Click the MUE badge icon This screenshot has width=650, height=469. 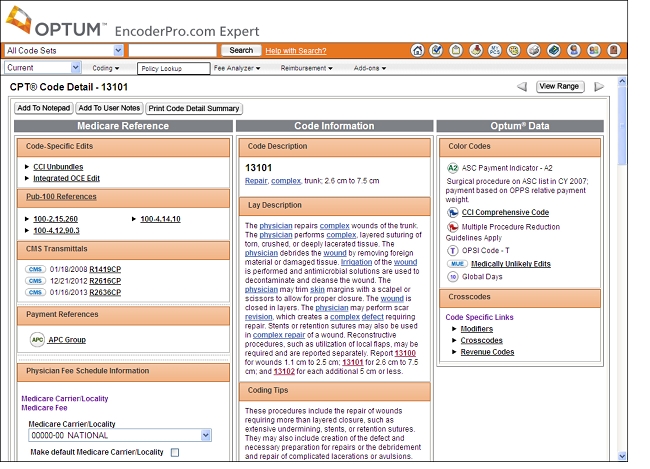click(x=457, y=264)
